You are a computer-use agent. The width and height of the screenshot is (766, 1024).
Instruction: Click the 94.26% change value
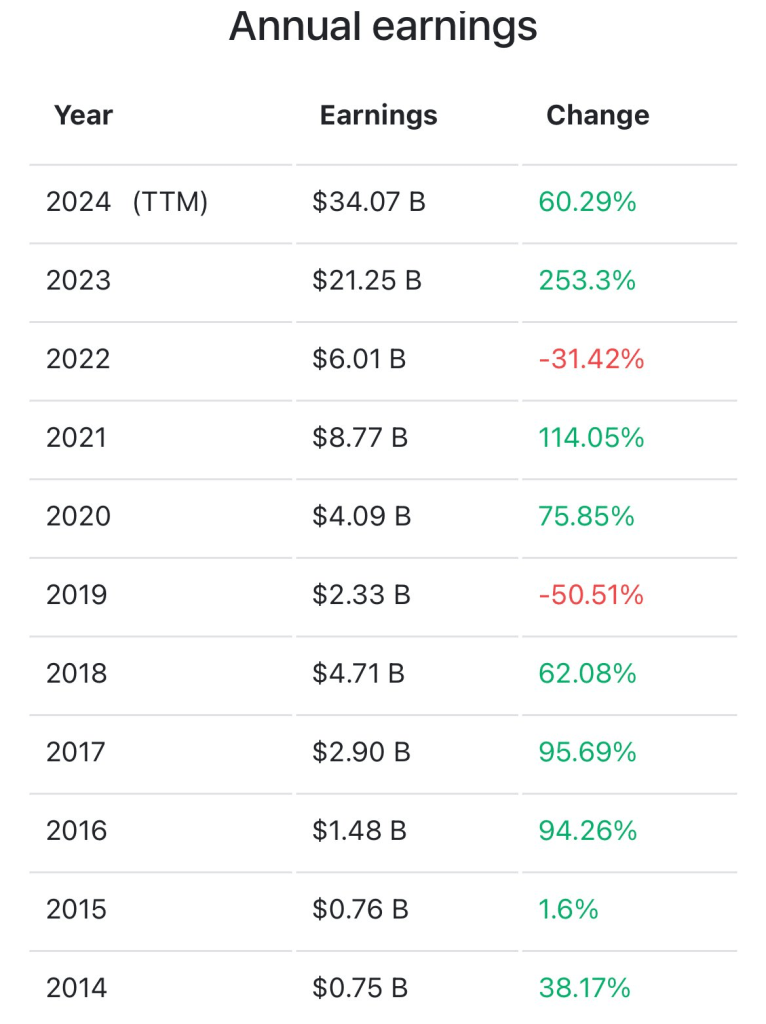point(587,831)
